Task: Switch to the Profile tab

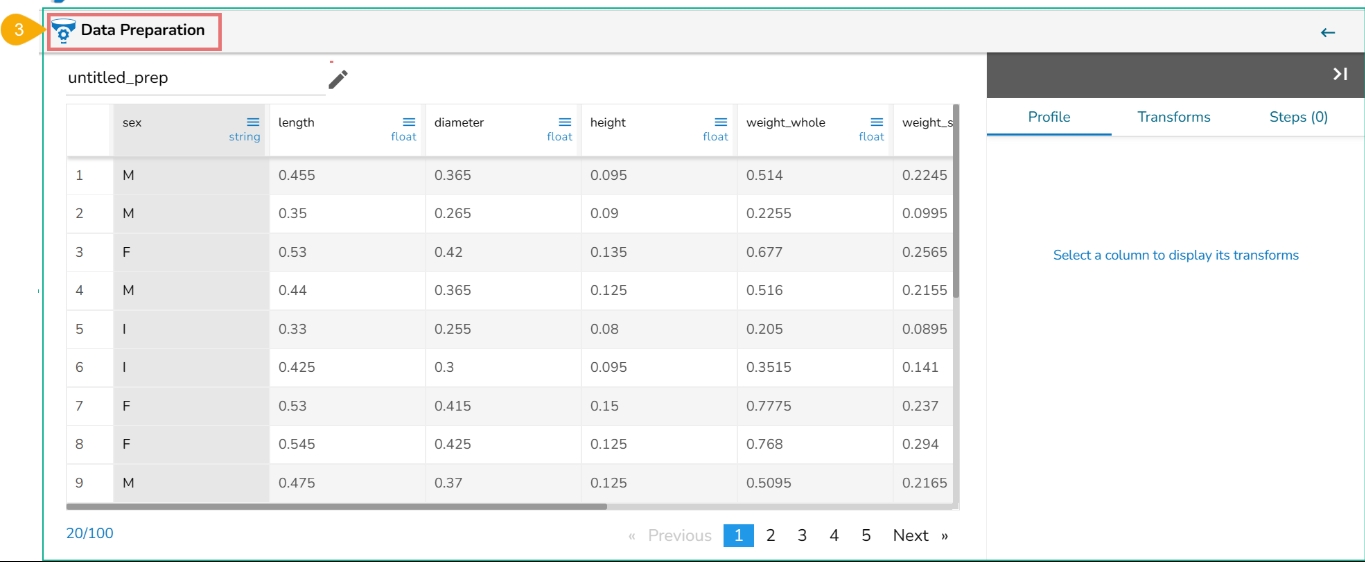Action: coord(1049,117)
